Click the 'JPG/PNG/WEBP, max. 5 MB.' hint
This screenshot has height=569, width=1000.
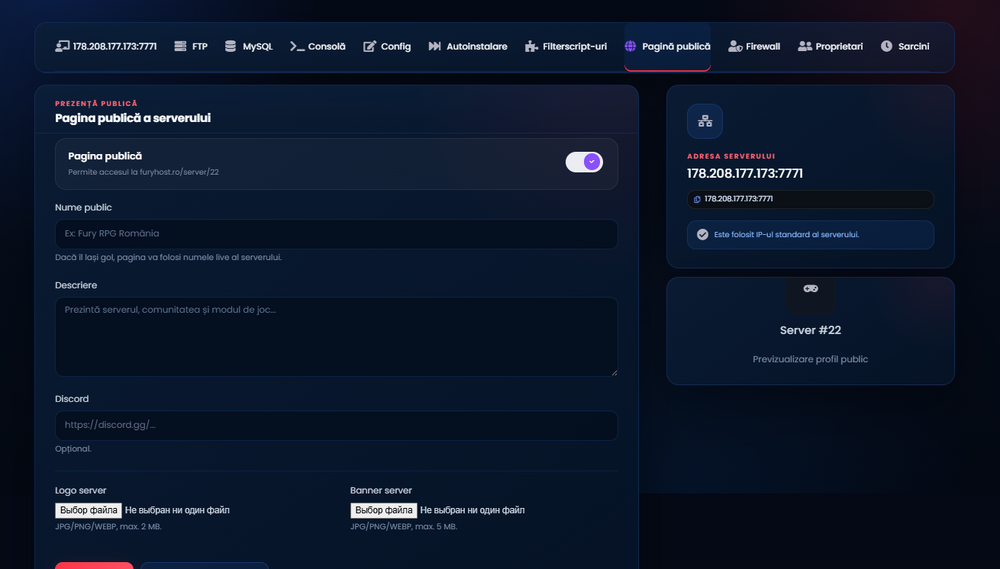[404, 527]
